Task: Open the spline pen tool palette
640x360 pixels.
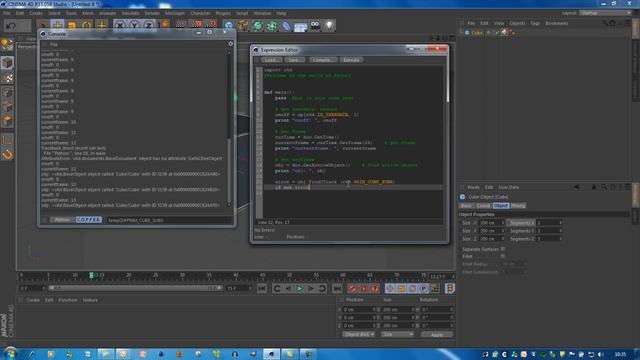Action: [x=244, y=26]
